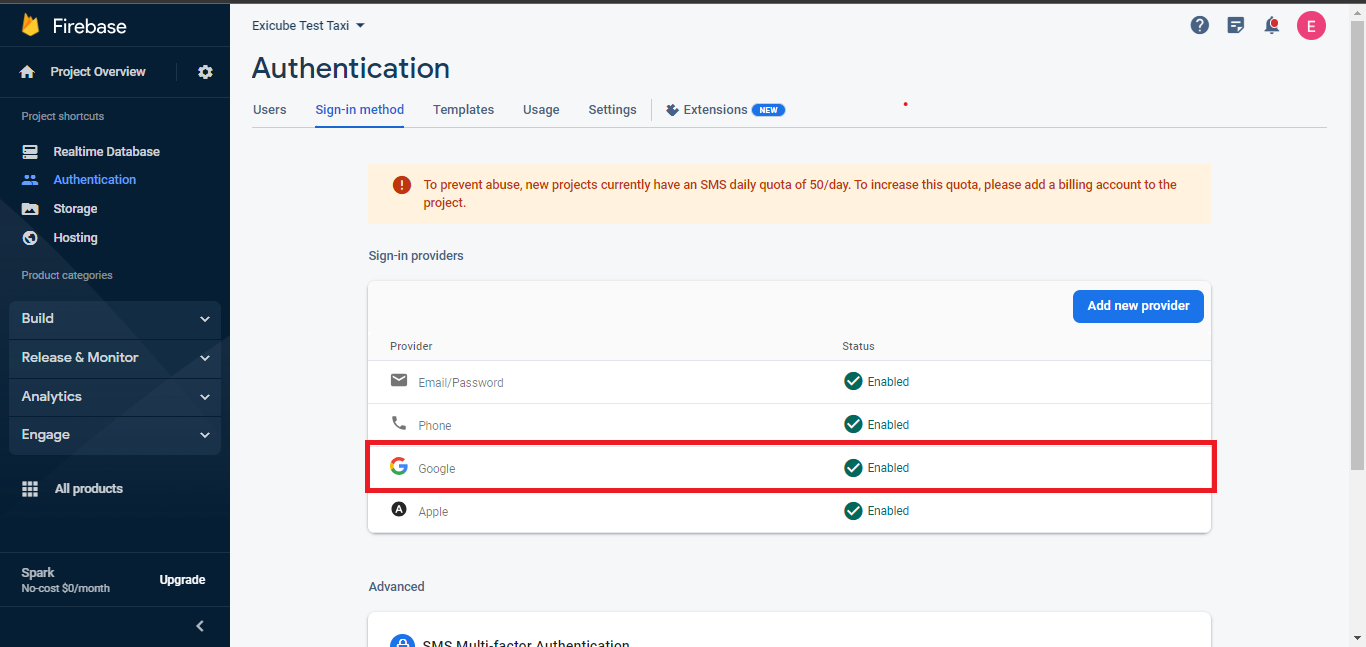Expand the Analytics category
This screenshot has width=1366, height=647.
point(115,397)
